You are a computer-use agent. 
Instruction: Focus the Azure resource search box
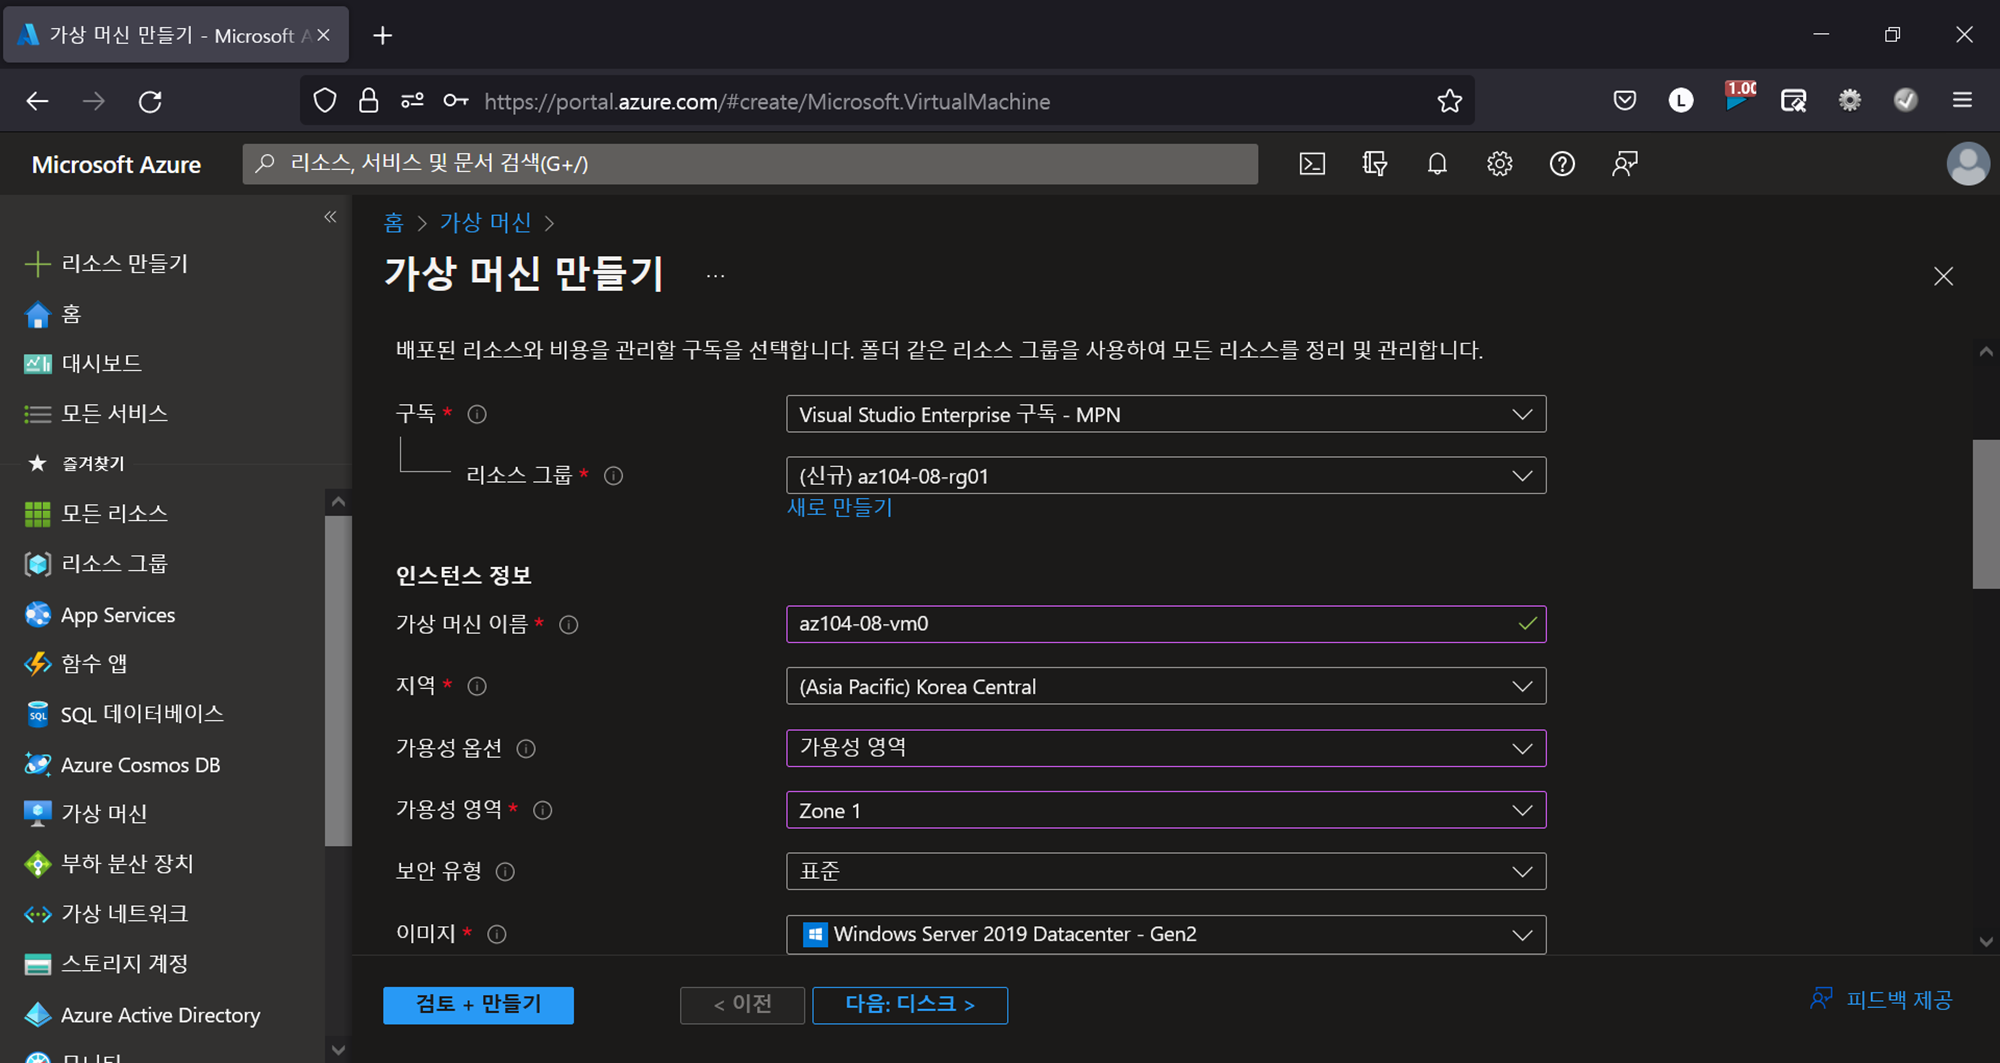[750, 164]
